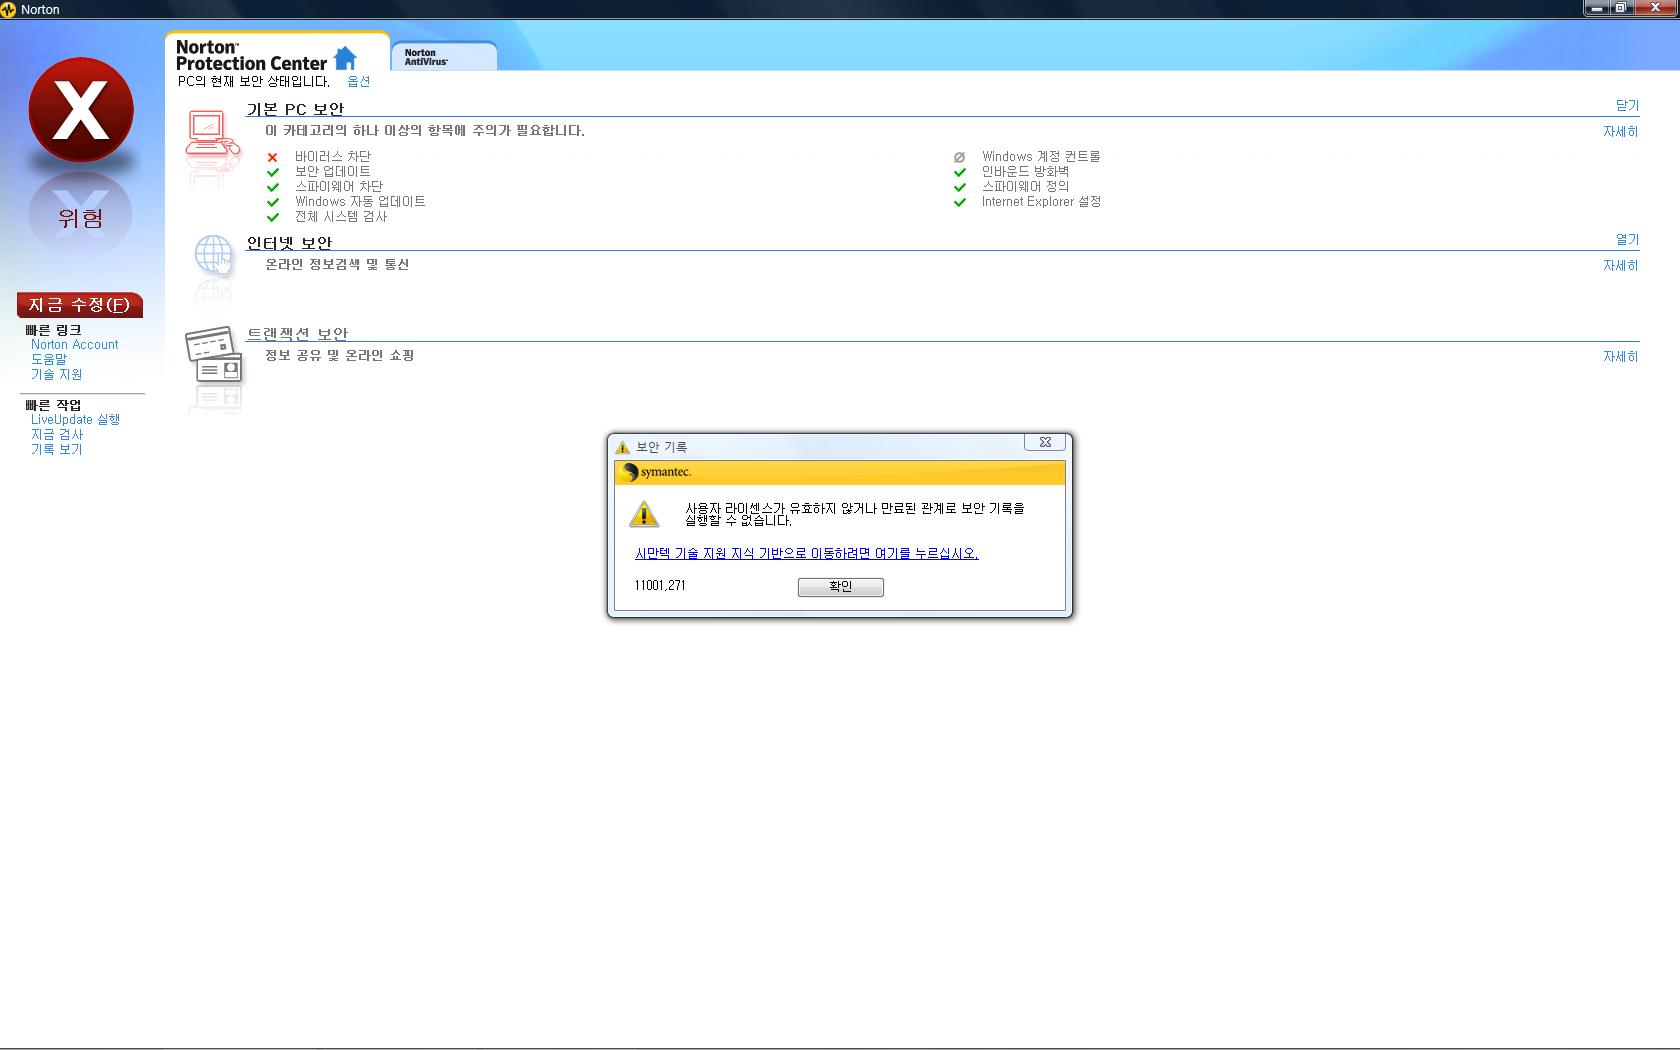Open 자세히 details for 기본 PC 보안
Screen dimensions: 1680x1050
point(1621,131)
